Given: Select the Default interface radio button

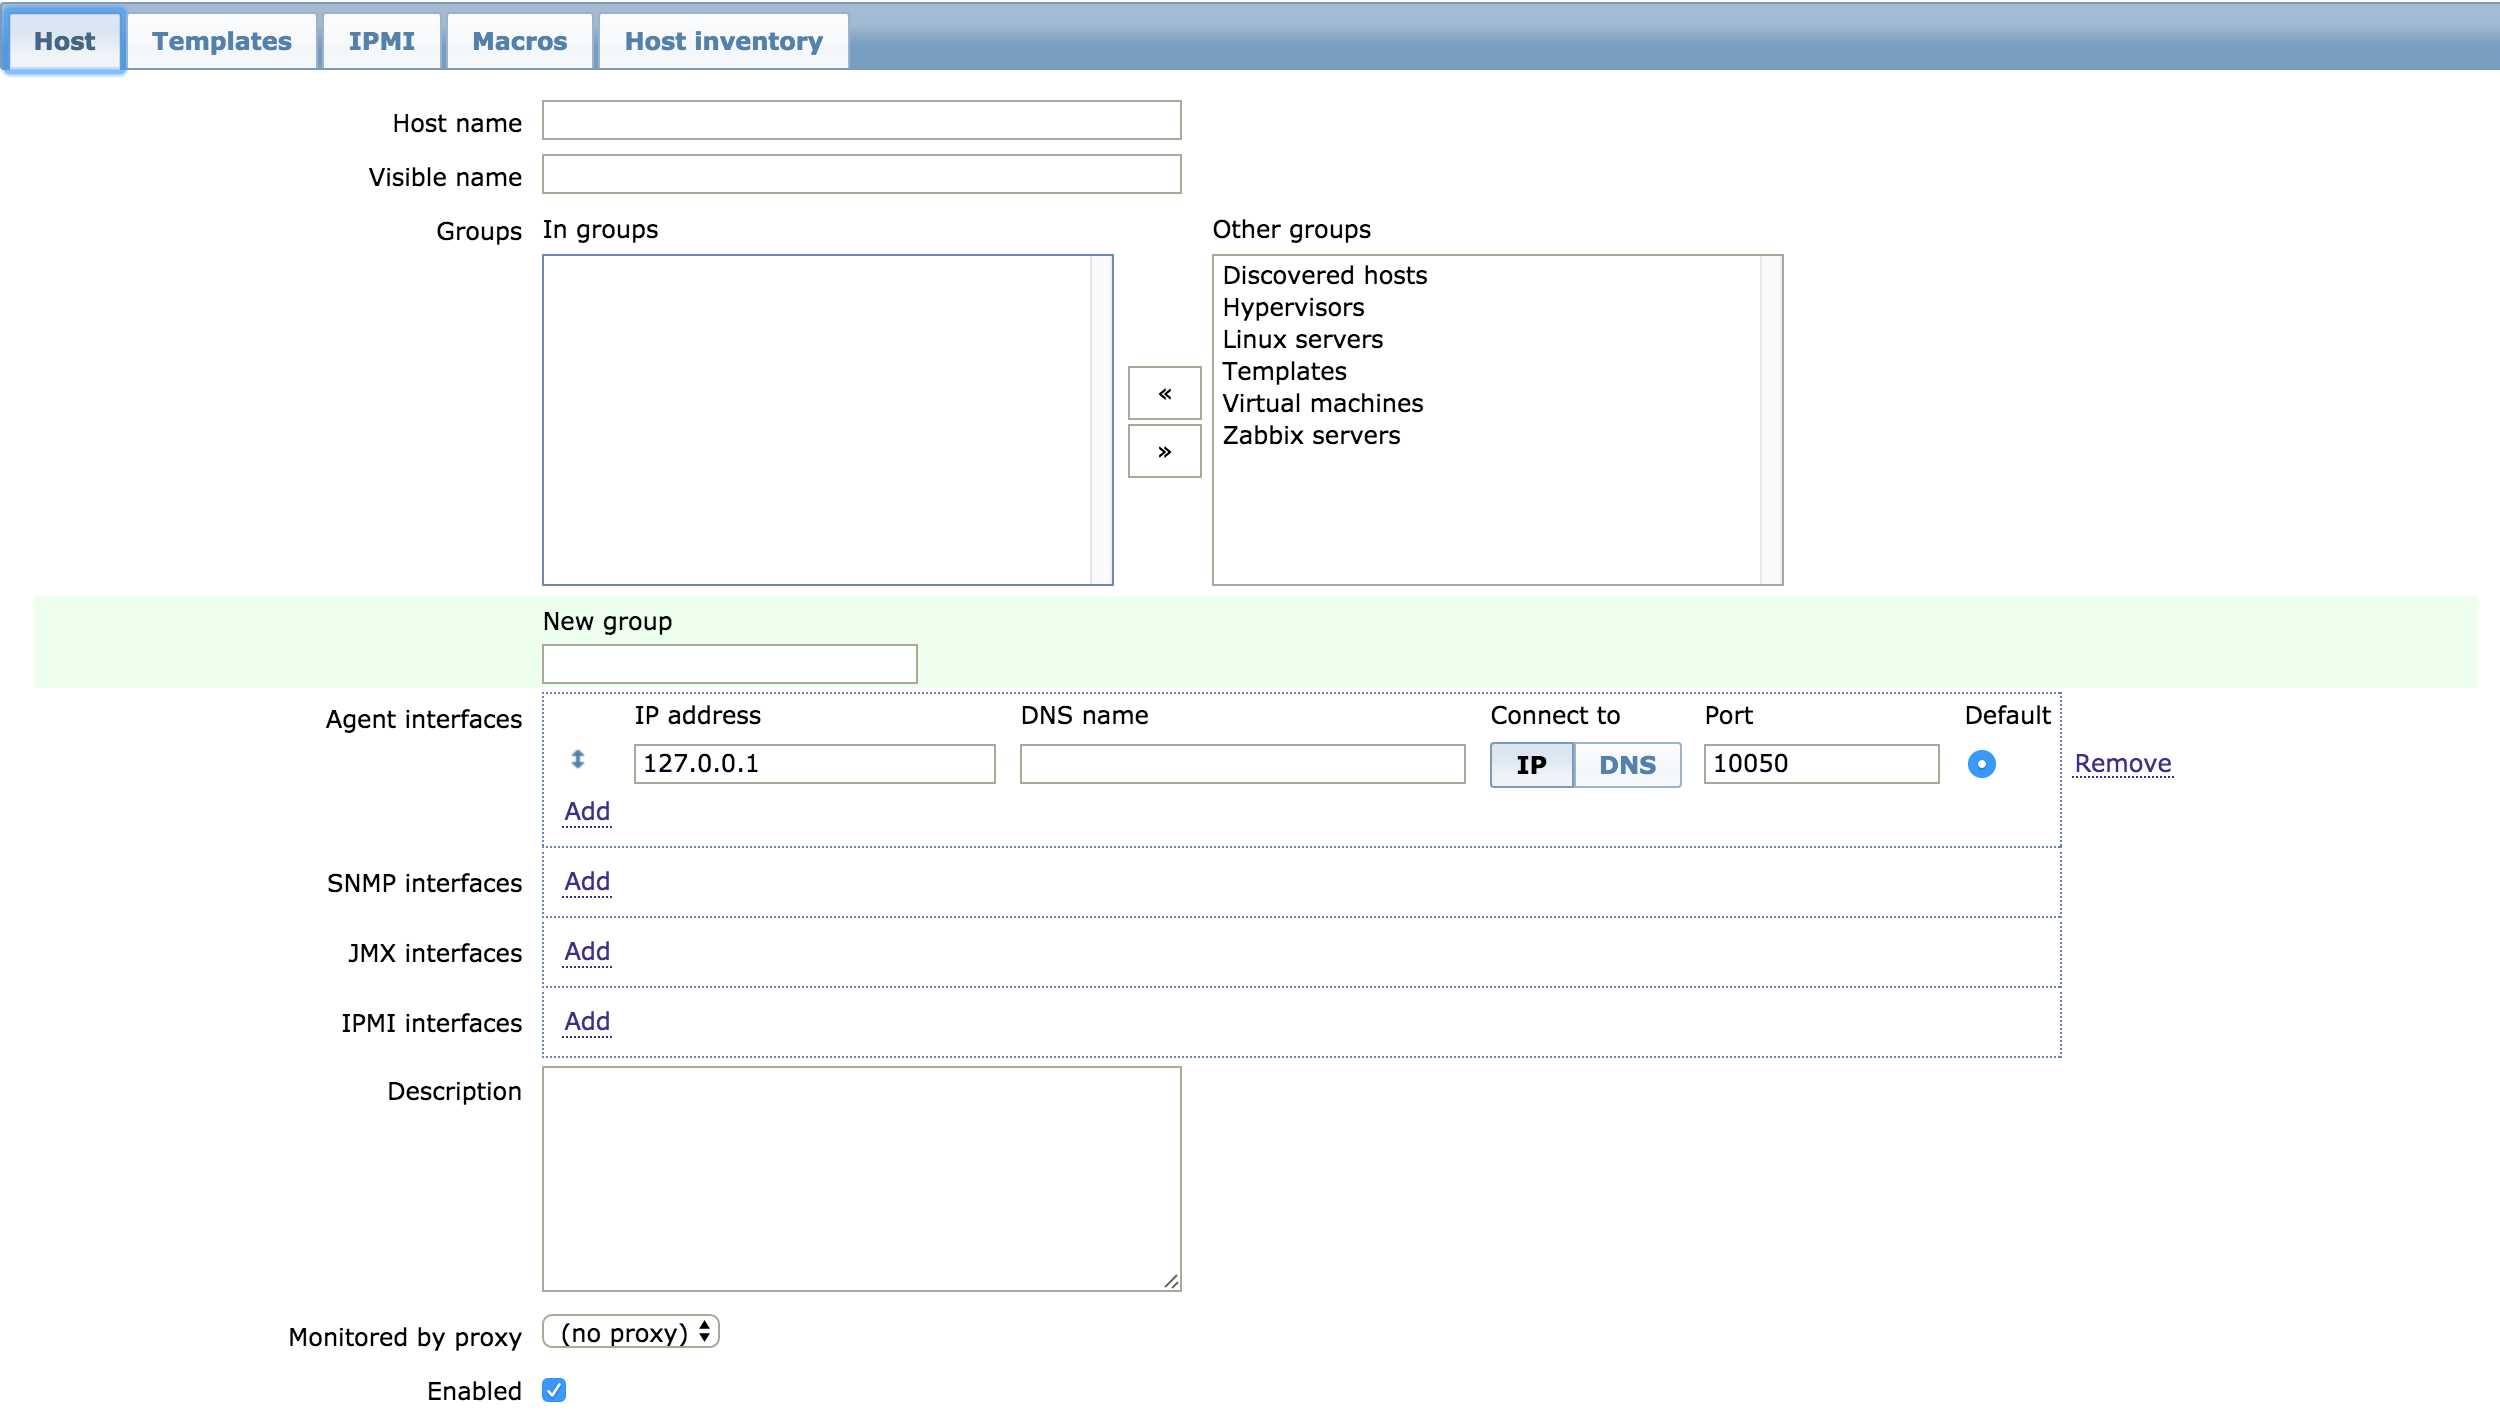Looking at the screenshot, I should point(1981,764).
